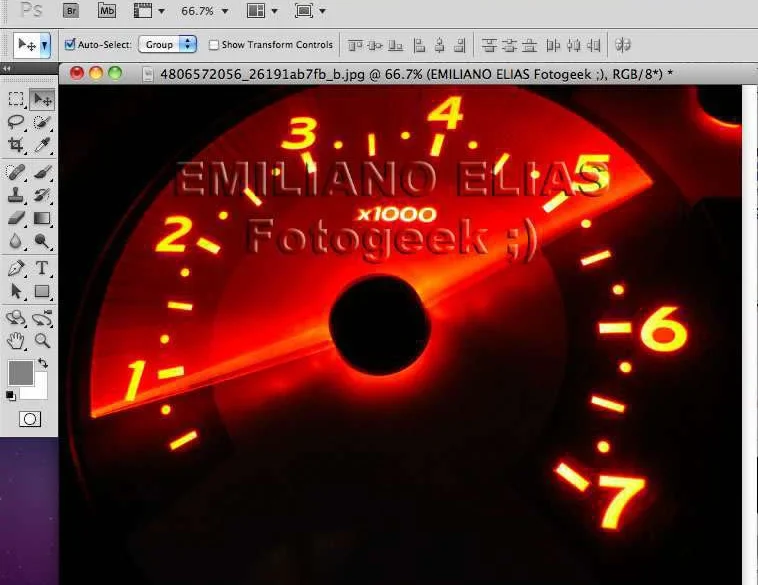Click the document proxy file icon
This screenshot has width=758, height=585.
[x=148, y=74]
